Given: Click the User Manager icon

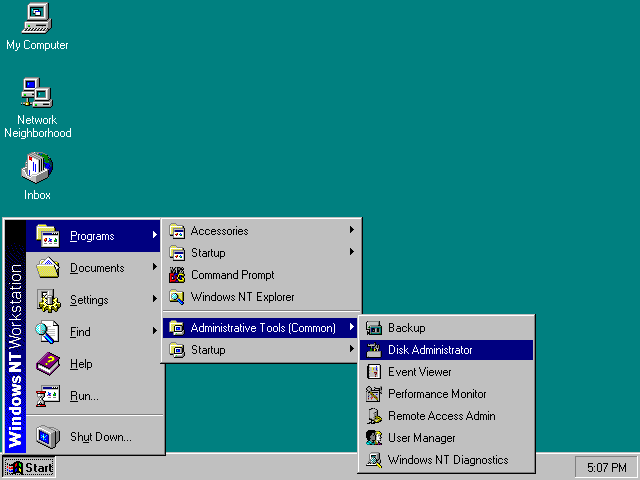Looking at the screenshot, I should click(x=374, y=438).
